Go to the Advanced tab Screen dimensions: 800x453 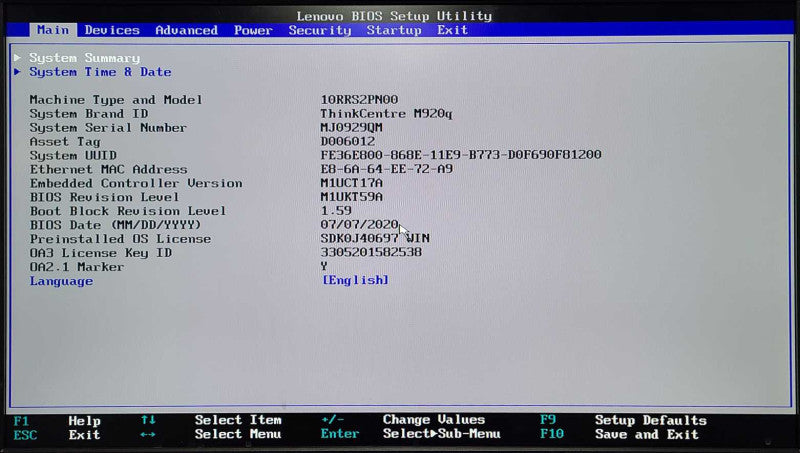pos(186,30)
